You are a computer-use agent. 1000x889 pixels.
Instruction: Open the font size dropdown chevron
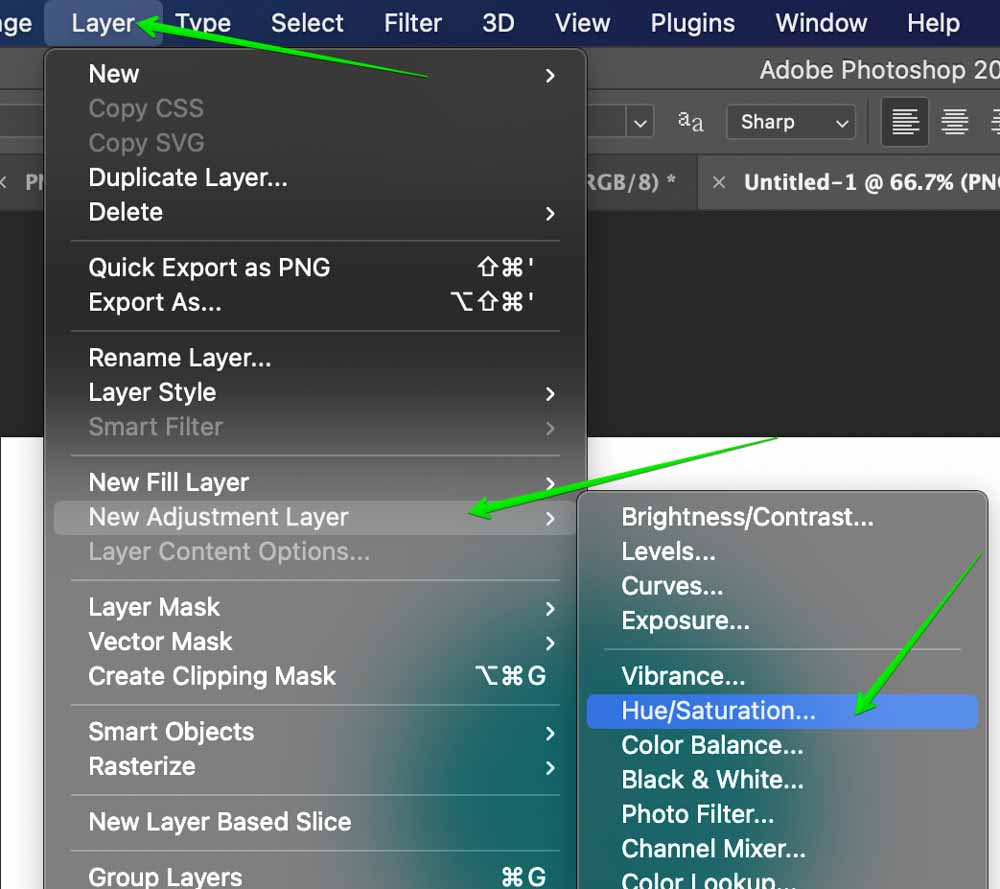point(639,121)
